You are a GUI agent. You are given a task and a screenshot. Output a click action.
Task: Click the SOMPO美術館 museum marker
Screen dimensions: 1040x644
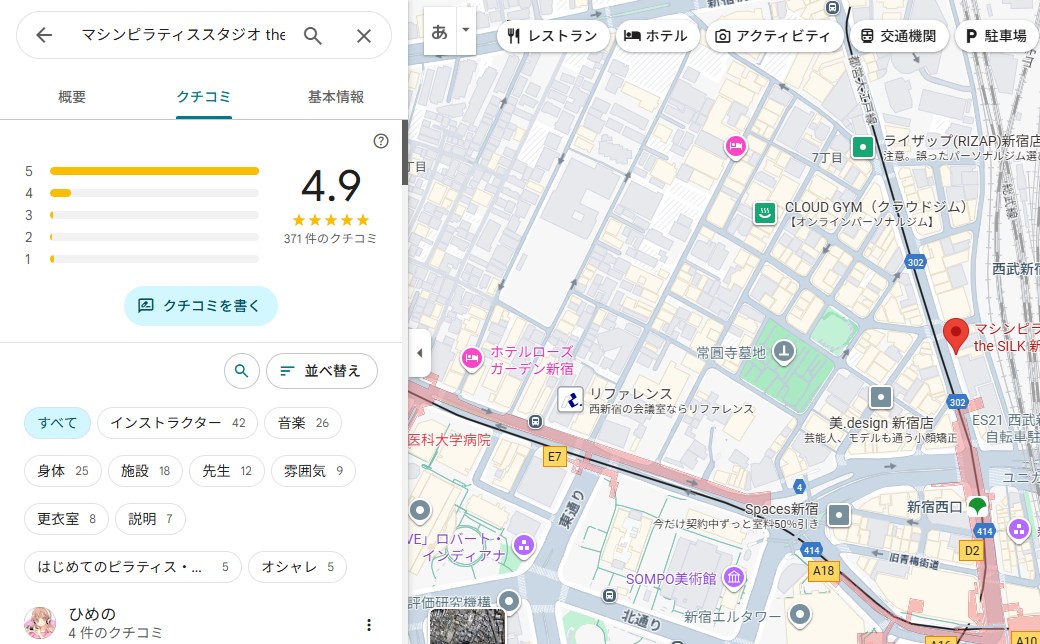735,578
